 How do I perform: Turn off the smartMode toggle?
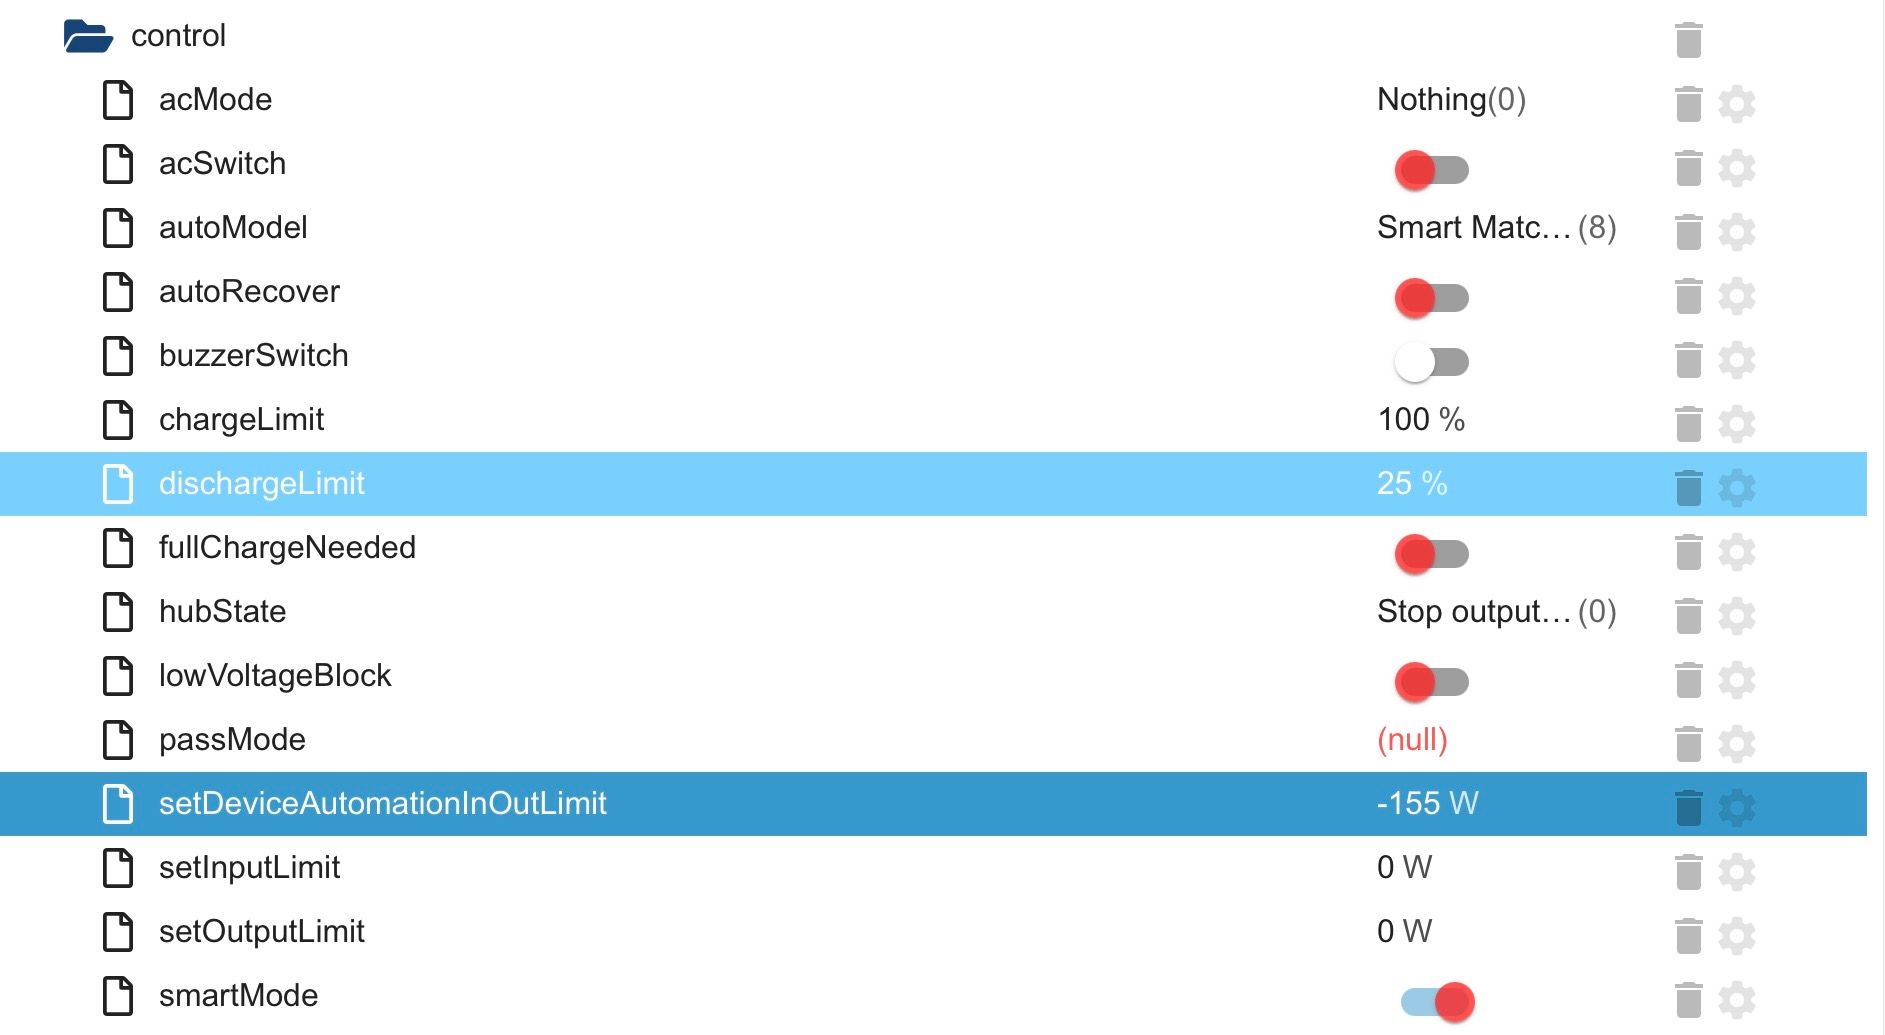pyautogui.click(x=1437, y=1000)
